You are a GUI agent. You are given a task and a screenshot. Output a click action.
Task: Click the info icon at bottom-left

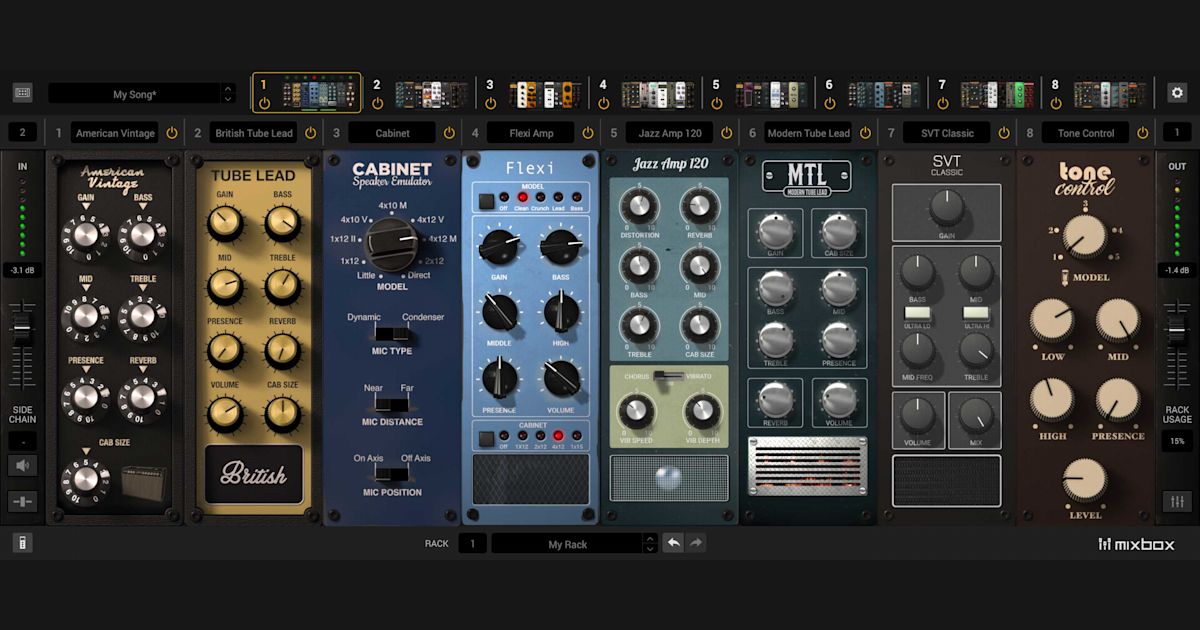(x=22, y=543)
